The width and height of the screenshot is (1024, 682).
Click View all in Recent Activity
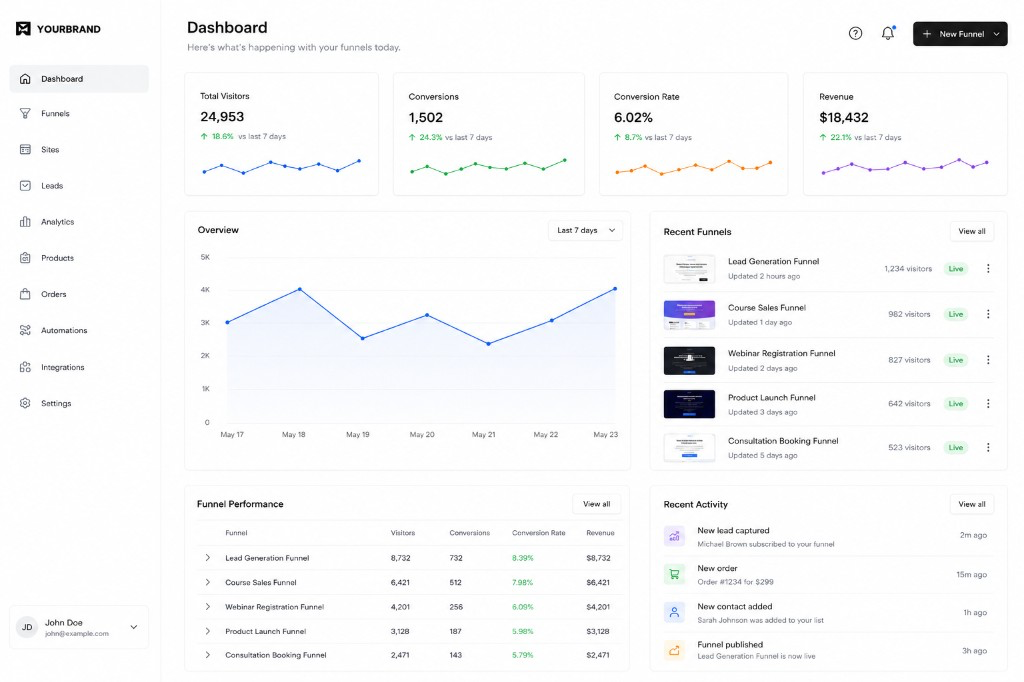point(972,504)
